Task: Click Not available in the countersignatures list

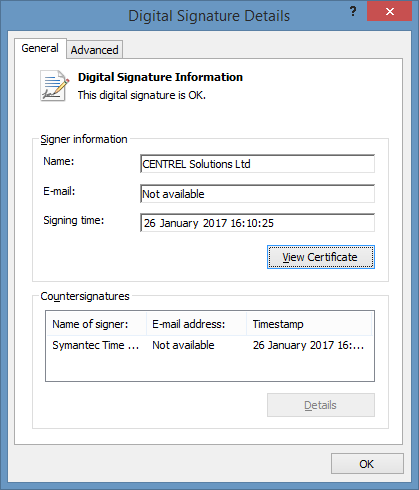Action: (183, 345)
